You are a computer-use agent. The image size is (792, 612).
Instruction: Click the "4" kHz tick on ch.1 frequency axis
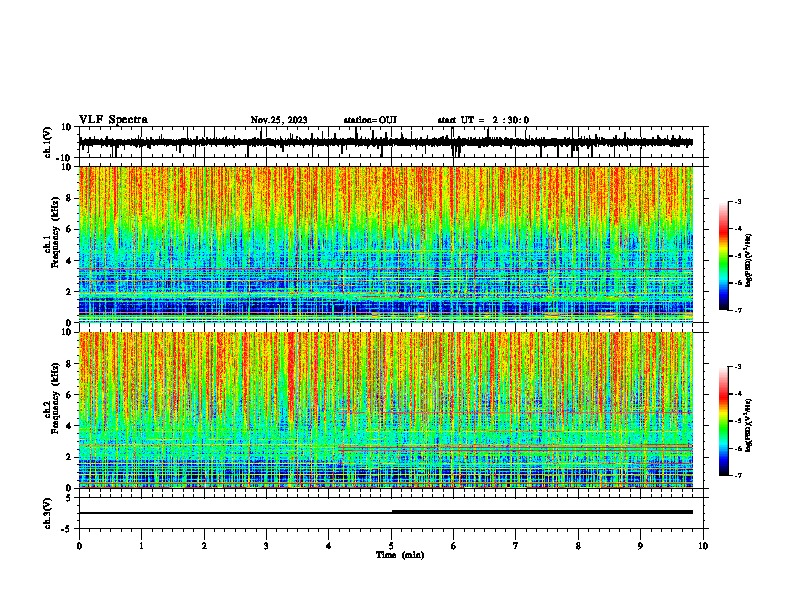[x=69, y=261]
